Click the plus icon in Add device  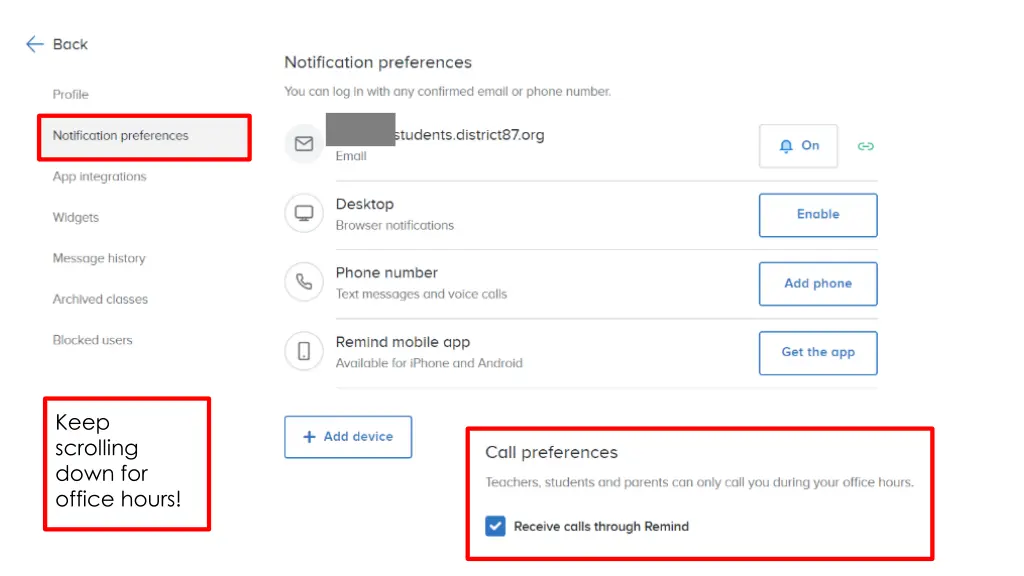click(x=309, y=437)
